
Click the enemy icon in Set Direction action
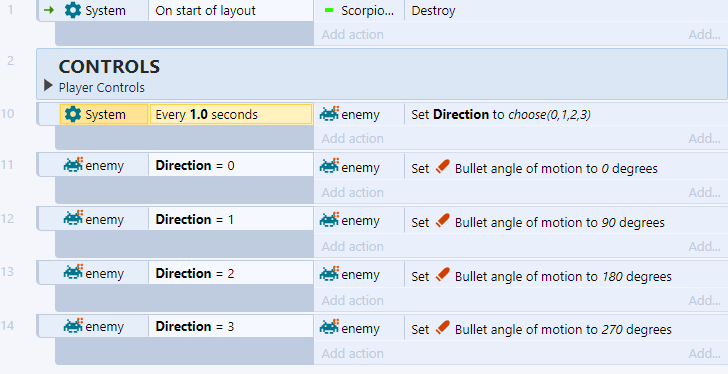pyautogui.click(x=329, y=113)
